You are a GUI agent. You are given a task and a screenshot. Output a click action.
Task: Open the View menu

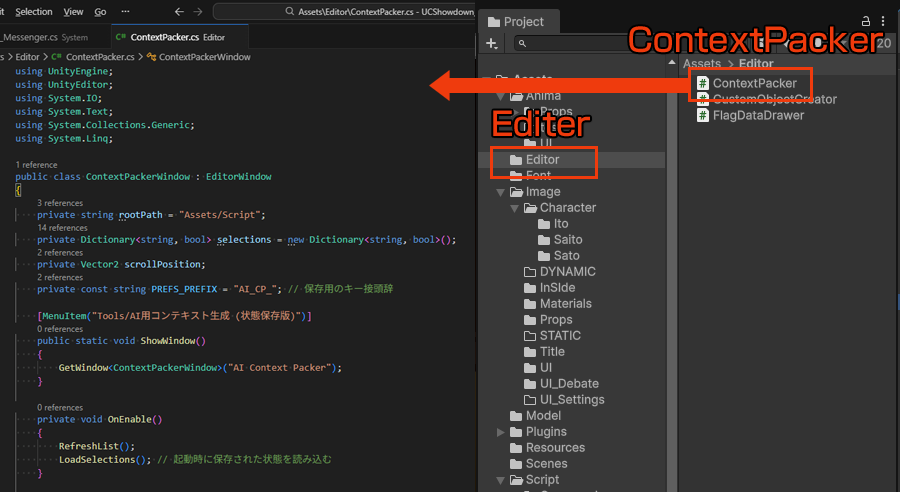click(73, 12)
